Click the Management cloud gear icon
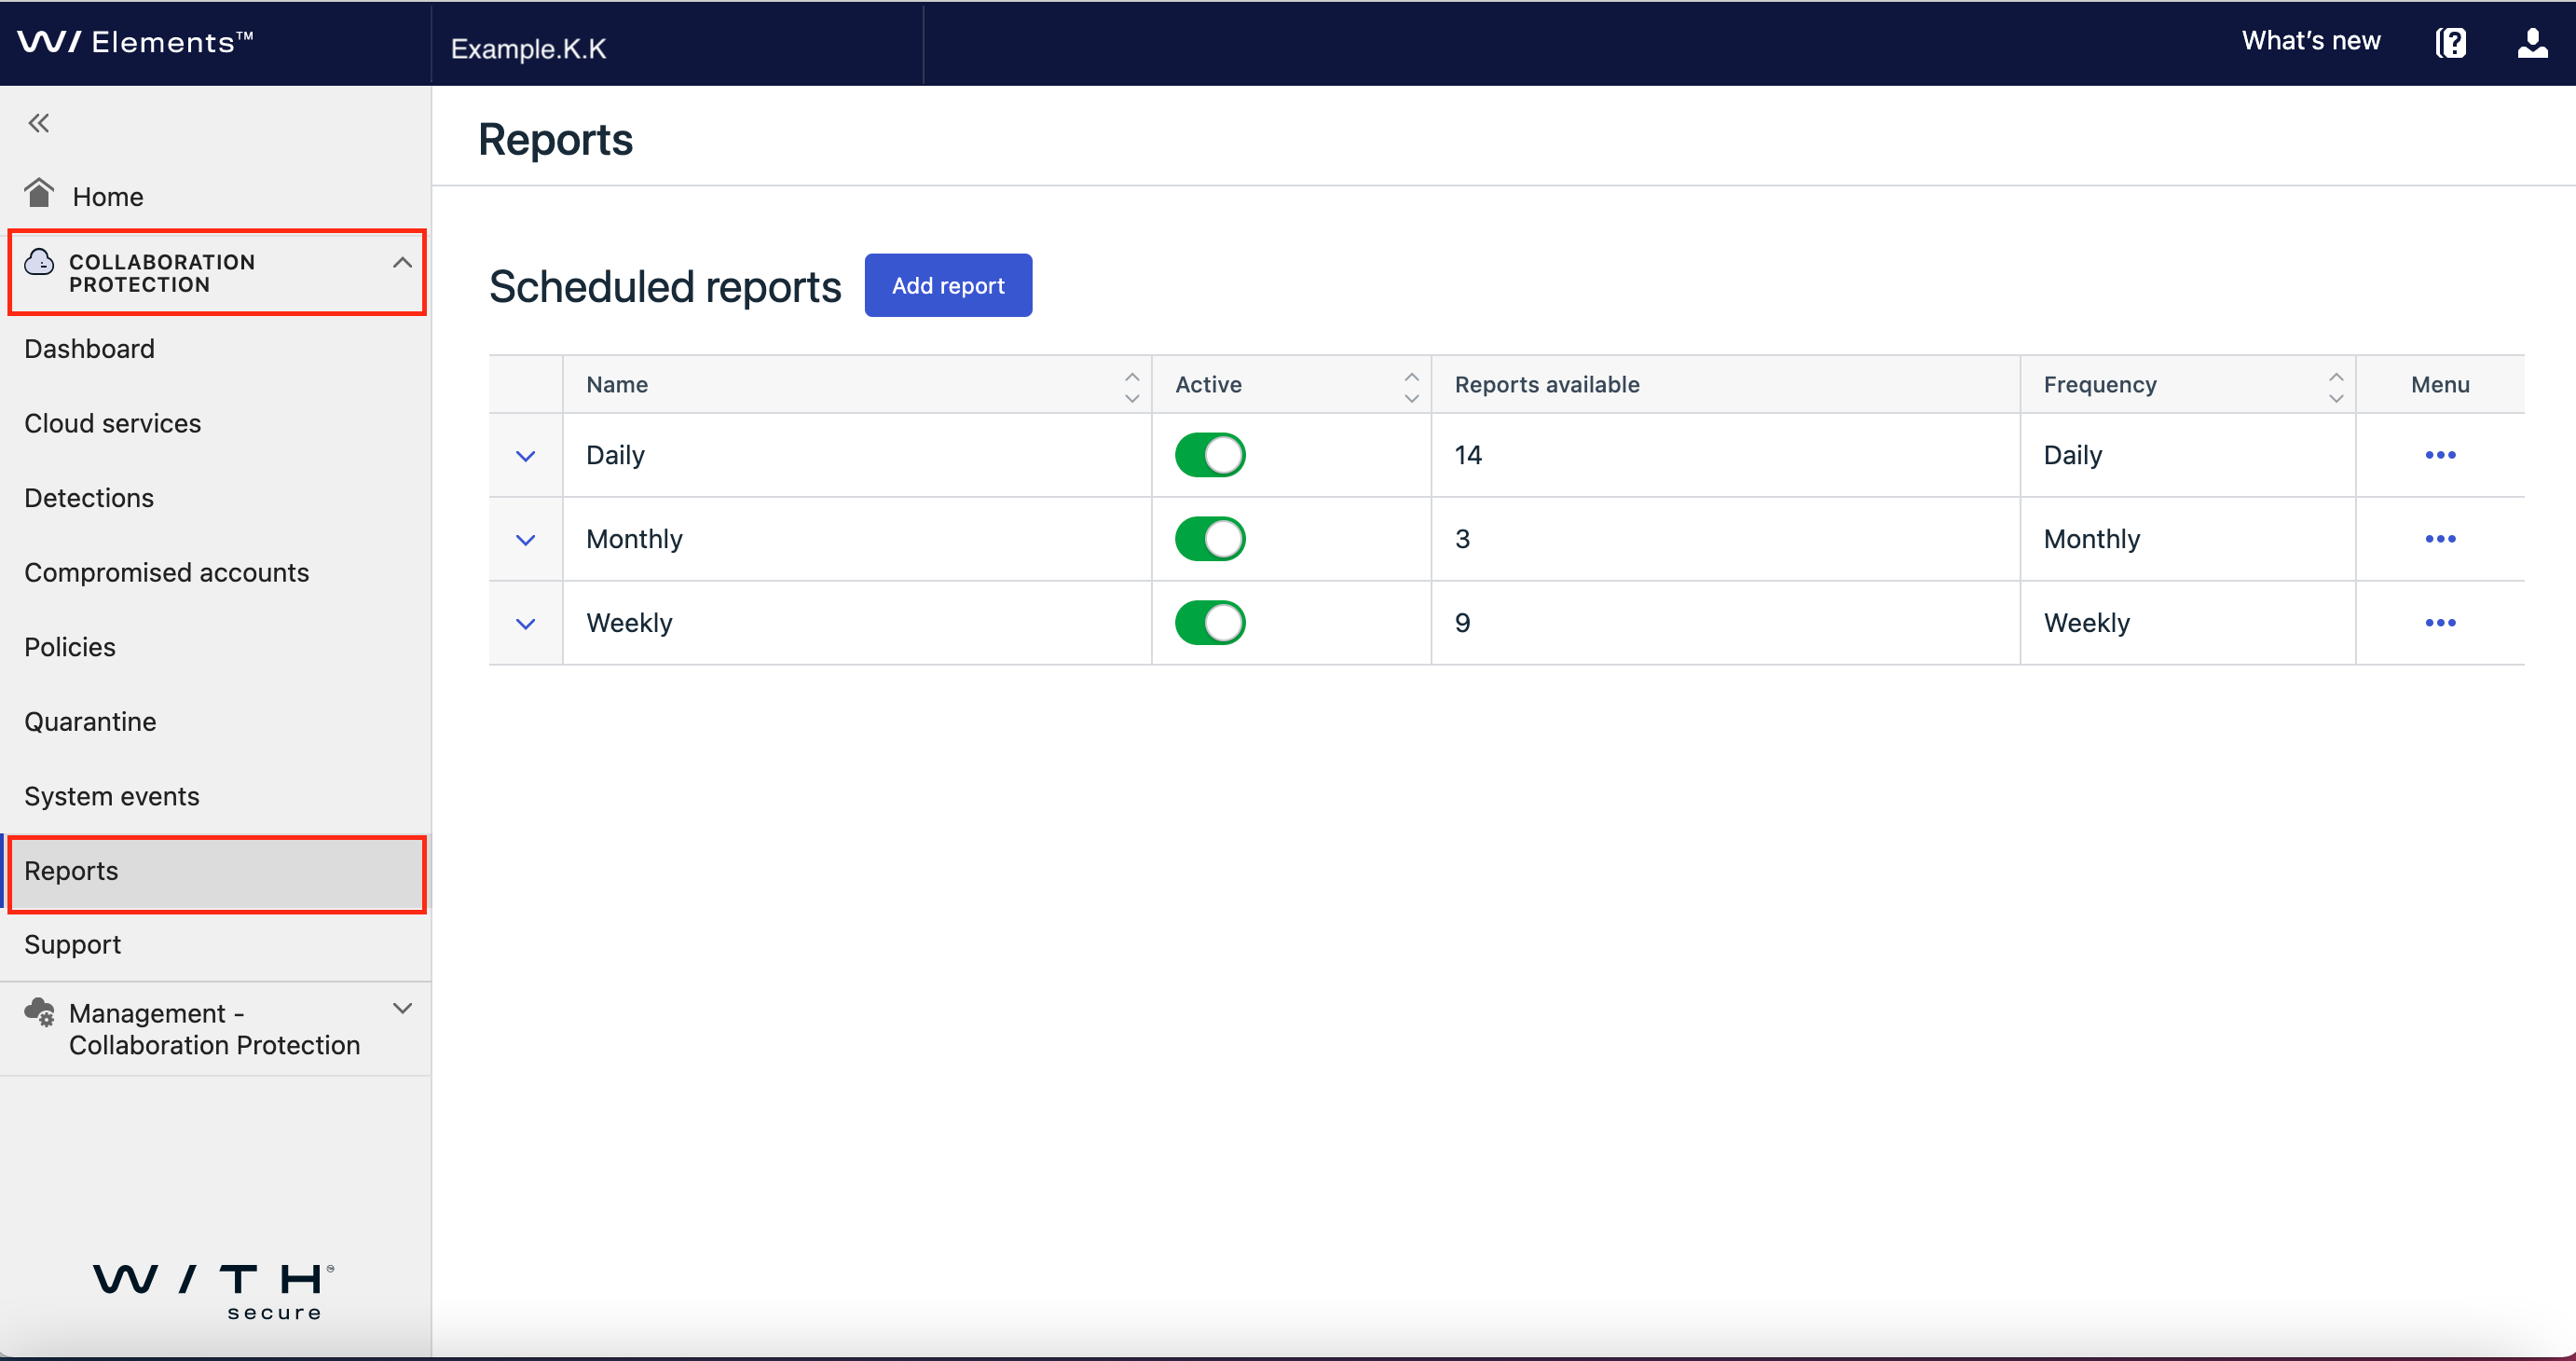 point(40,1012)
